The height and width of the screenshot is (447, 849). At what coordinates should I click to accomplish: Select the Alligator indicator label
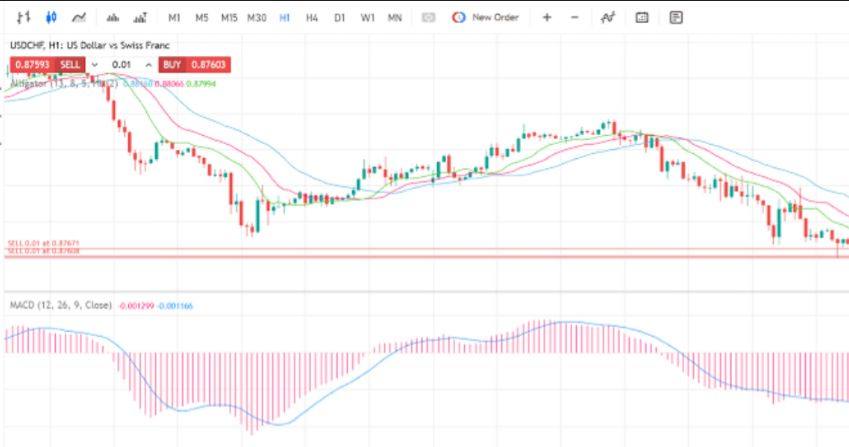pos(64,84)
